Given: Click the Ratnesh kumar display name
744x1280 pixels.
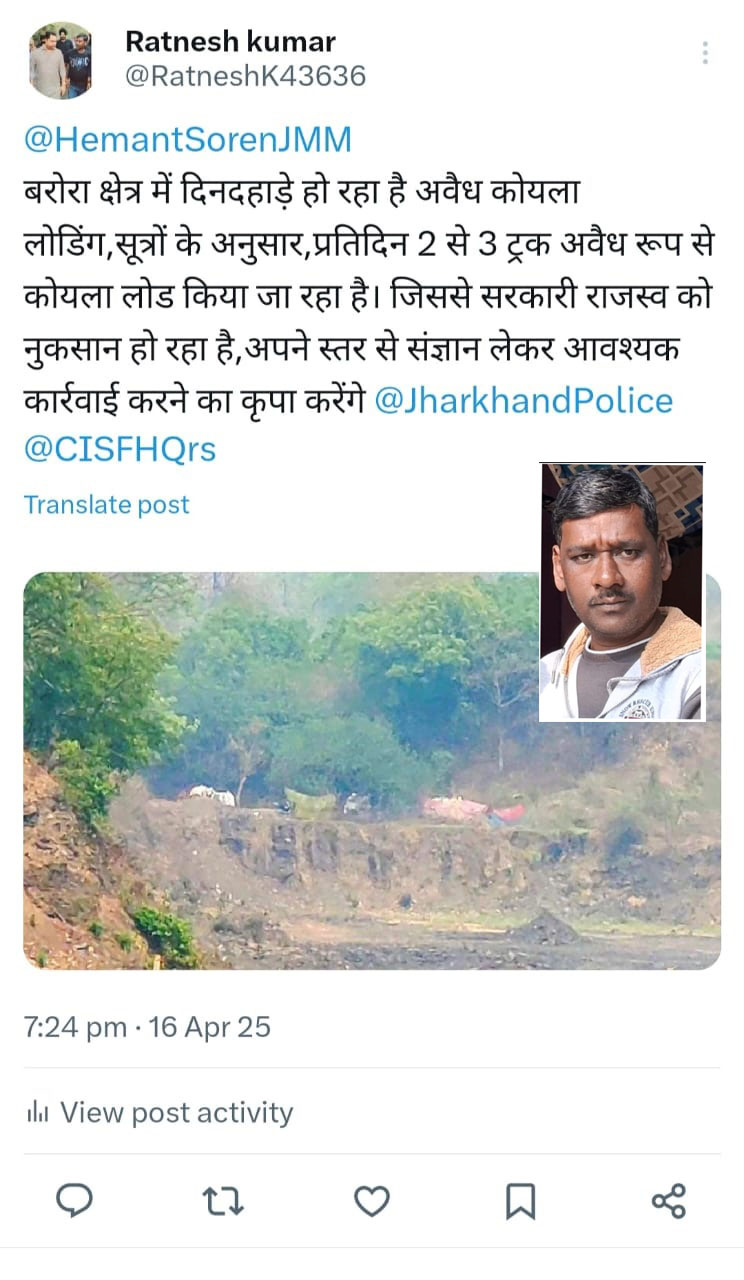Looking at the screenshot, I should (x=230, y=41).
